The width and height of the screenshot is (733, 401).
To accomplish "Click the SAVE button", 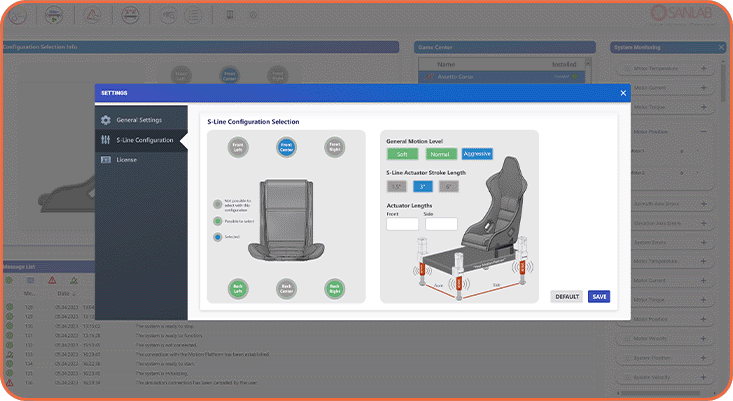I will (598, 297).
